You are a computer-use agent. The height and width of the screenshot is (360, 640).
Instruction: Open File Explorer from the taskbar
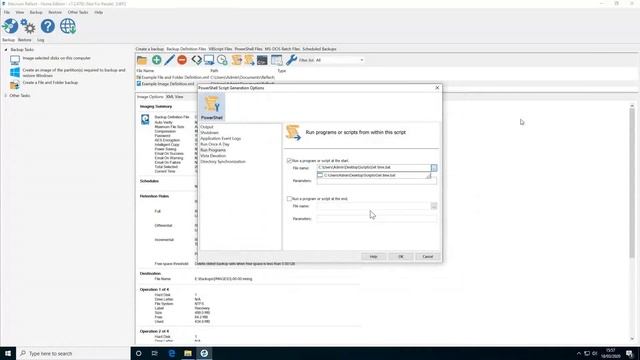[188, 353]
